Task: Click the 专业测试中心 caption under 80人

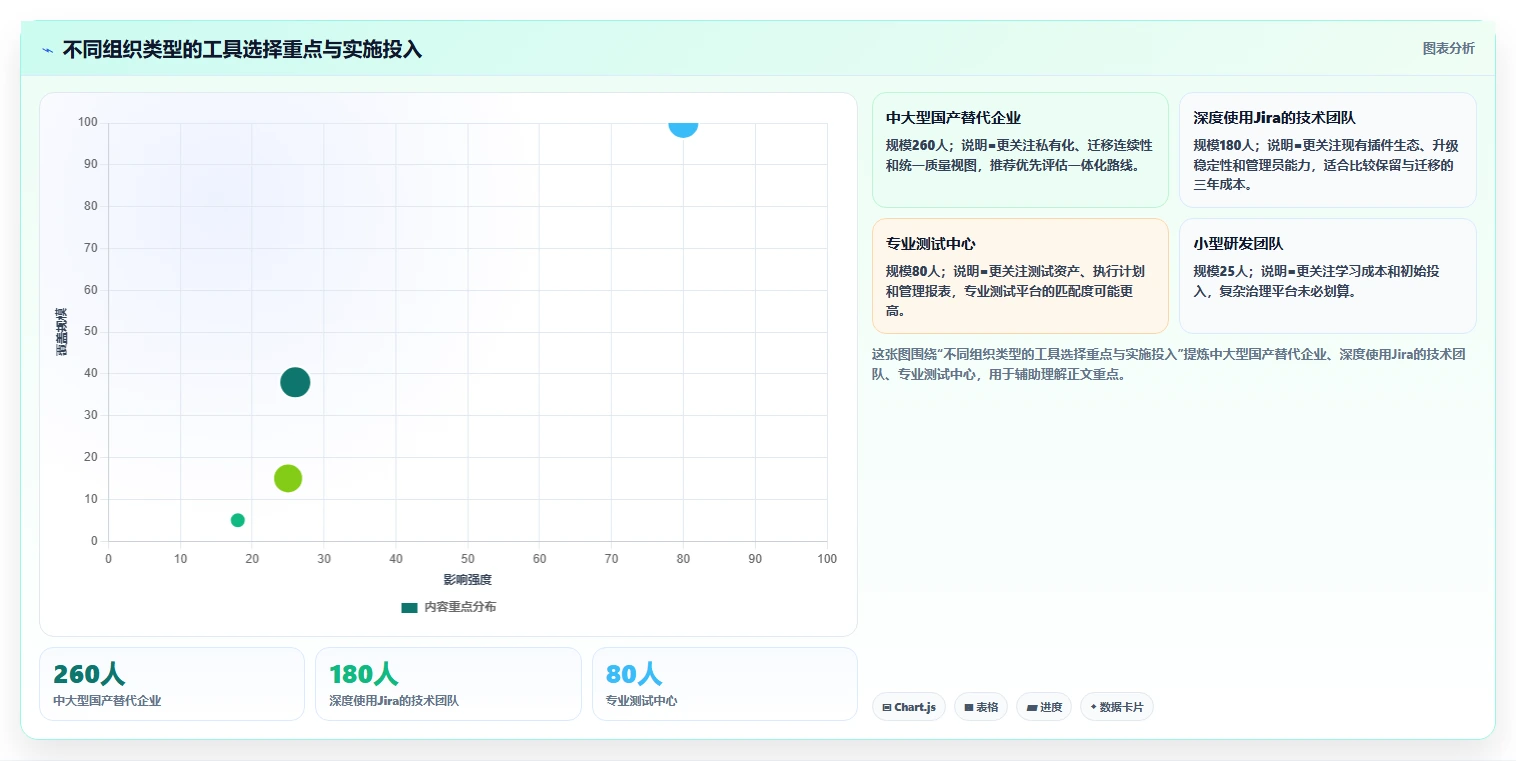Action: pos(642,701)
